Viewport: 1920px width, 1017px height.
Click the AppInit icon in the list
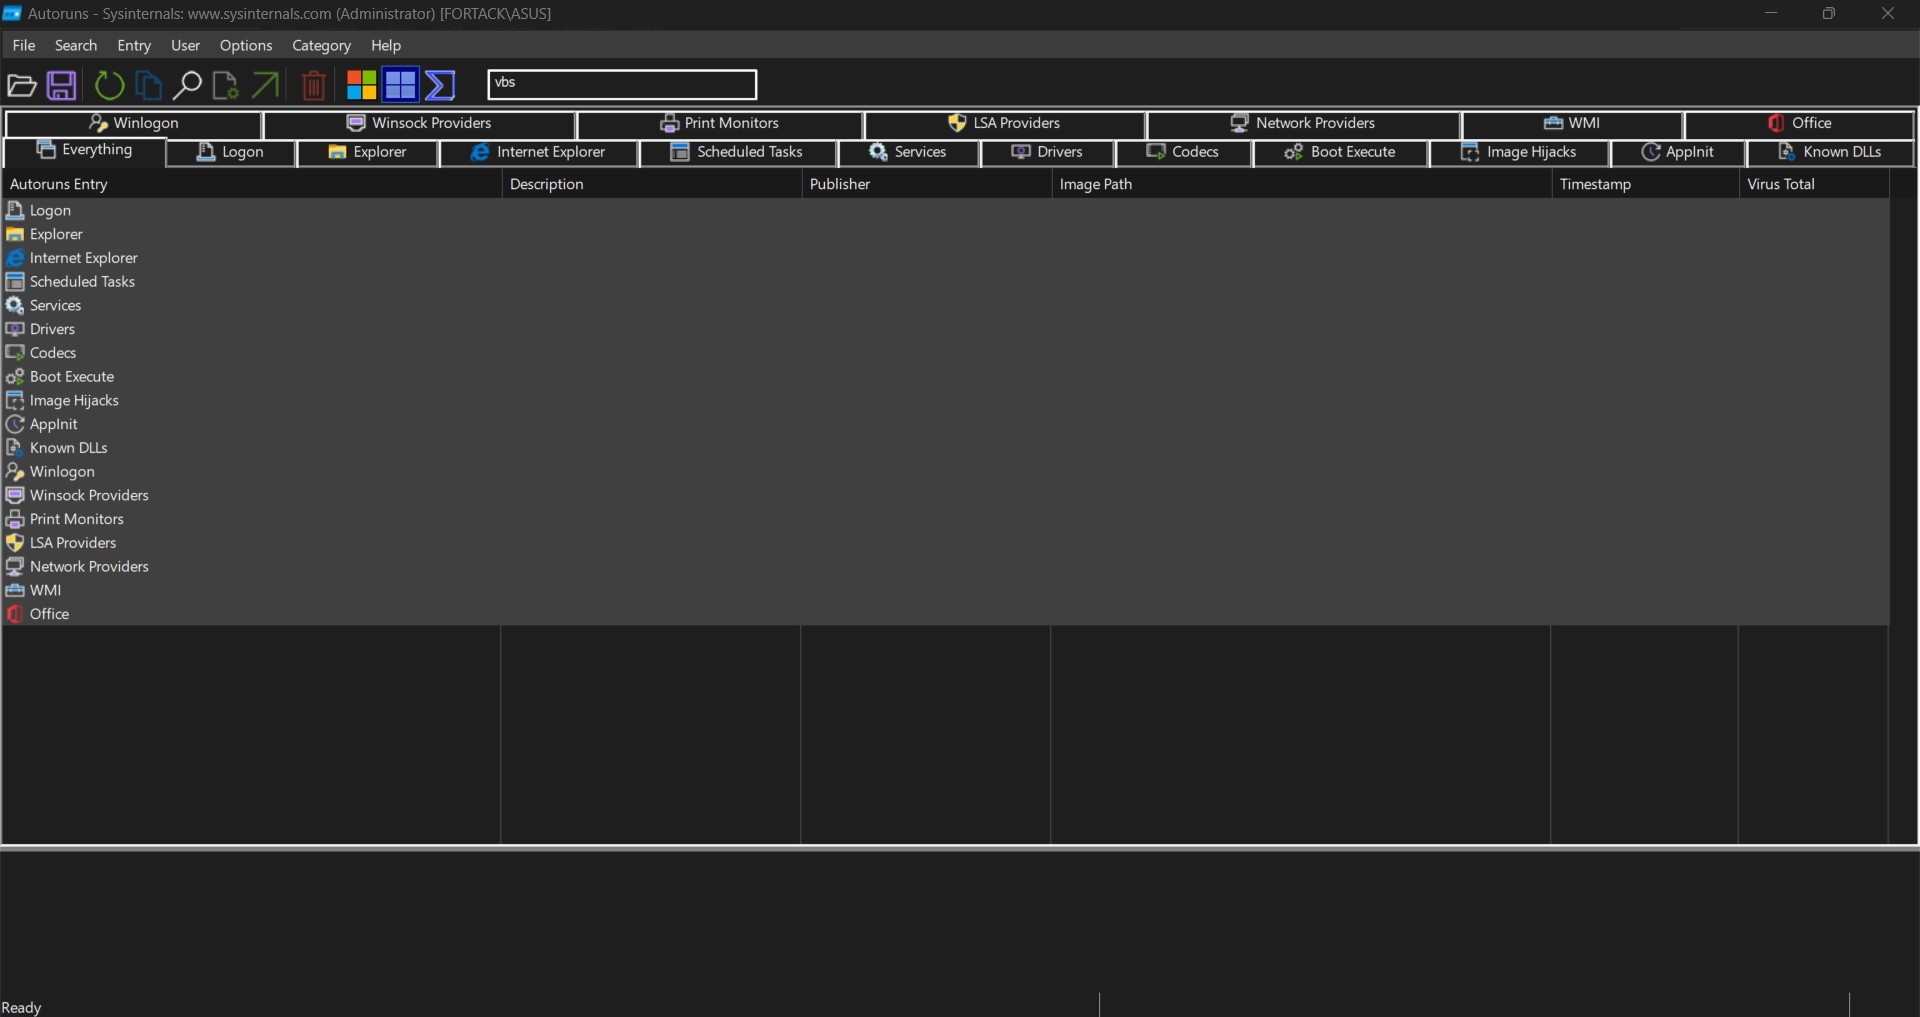(15, 424)
